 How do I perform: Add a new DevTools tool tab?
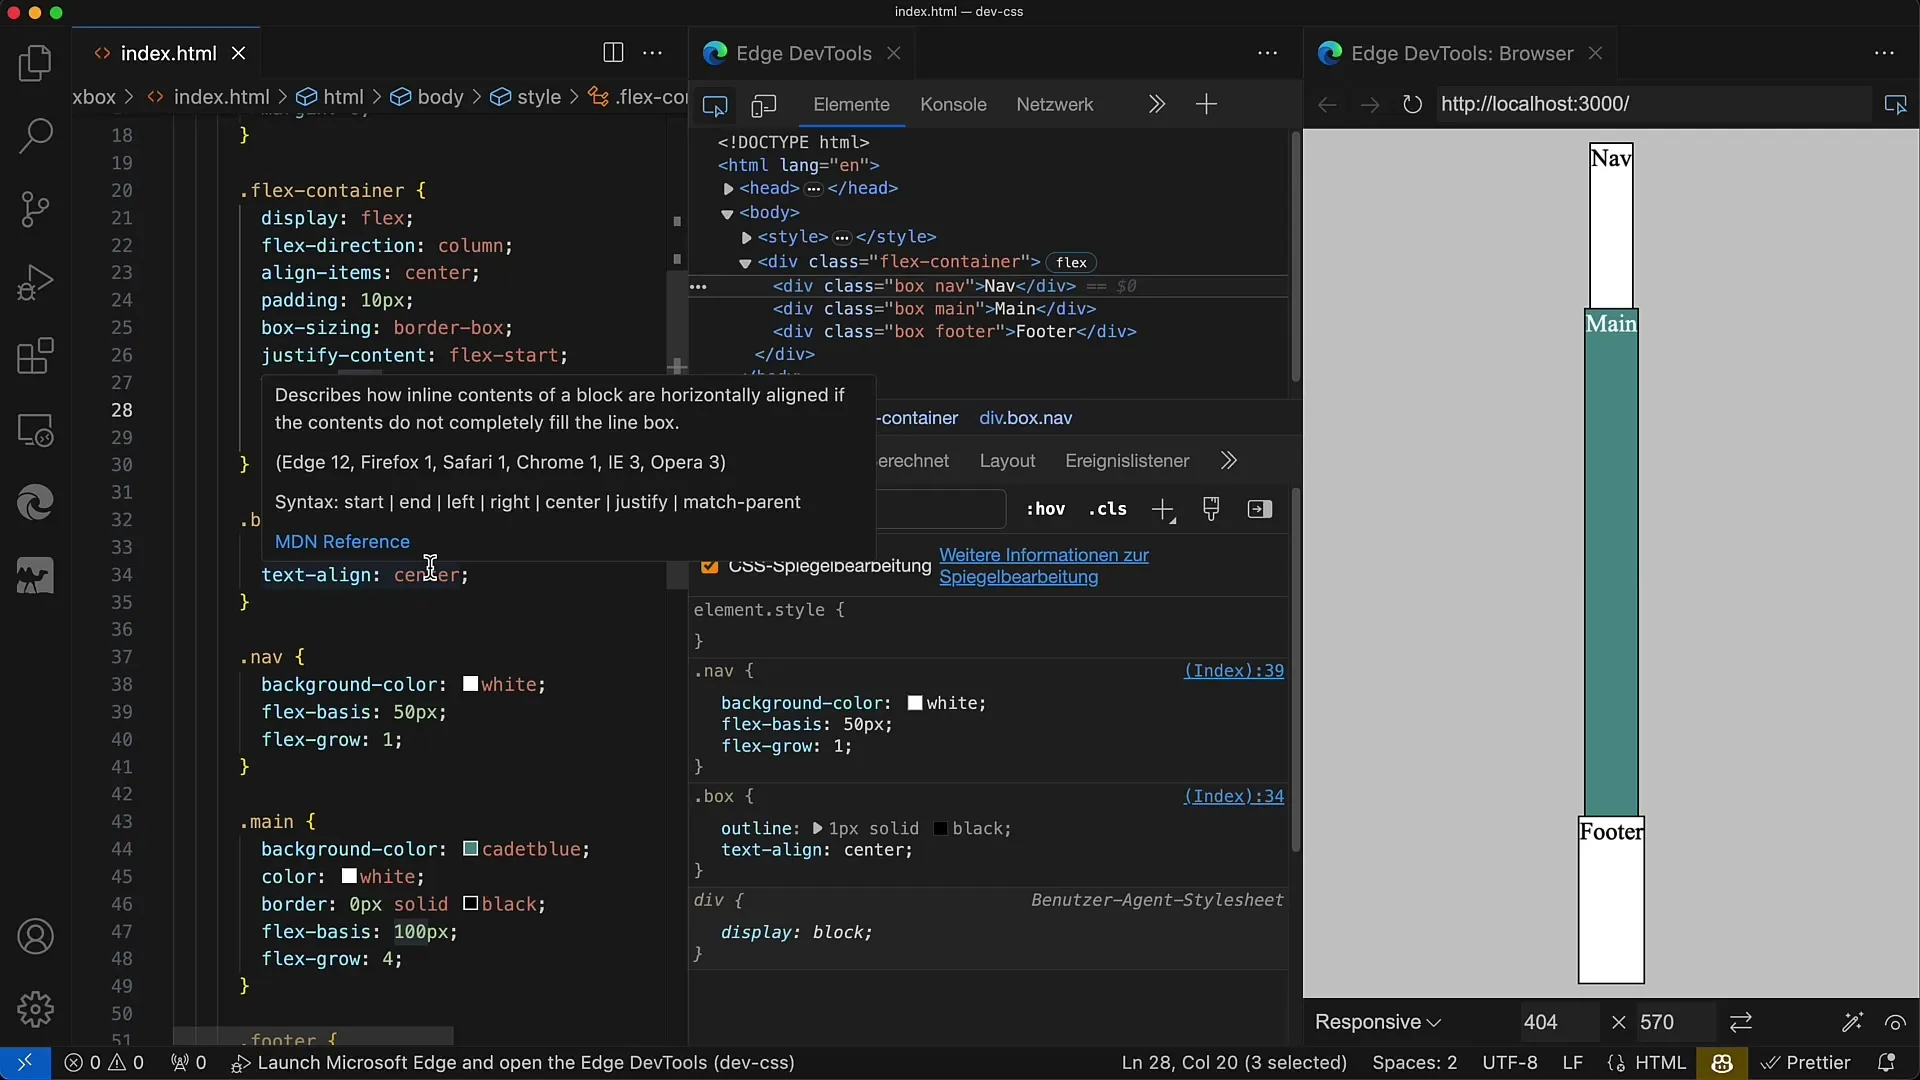coord(1206,104)
